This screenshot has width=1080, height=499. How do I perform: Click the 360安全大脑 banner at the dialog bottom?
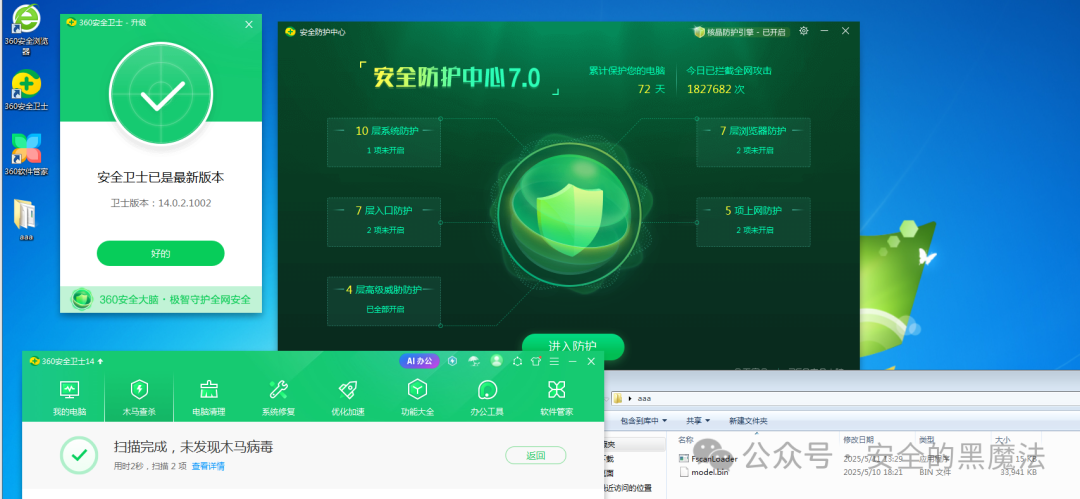160,299
